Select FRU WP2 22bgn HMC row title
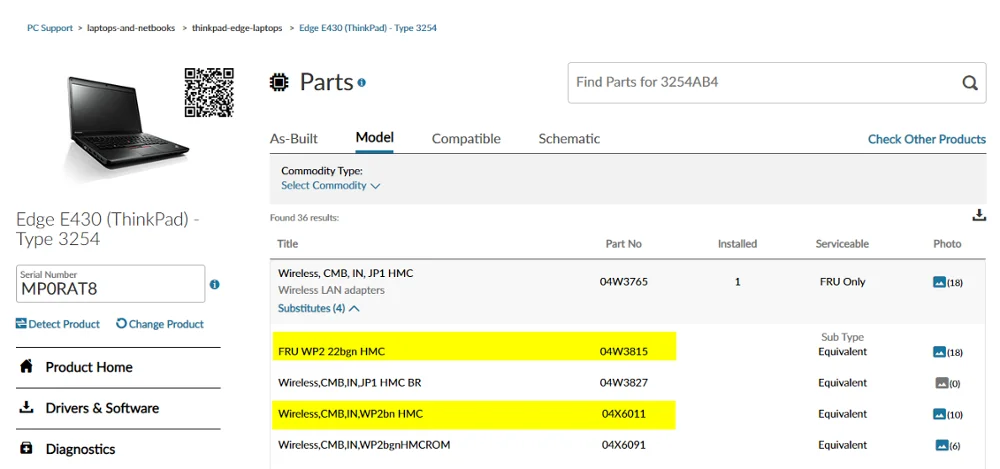 332,352
